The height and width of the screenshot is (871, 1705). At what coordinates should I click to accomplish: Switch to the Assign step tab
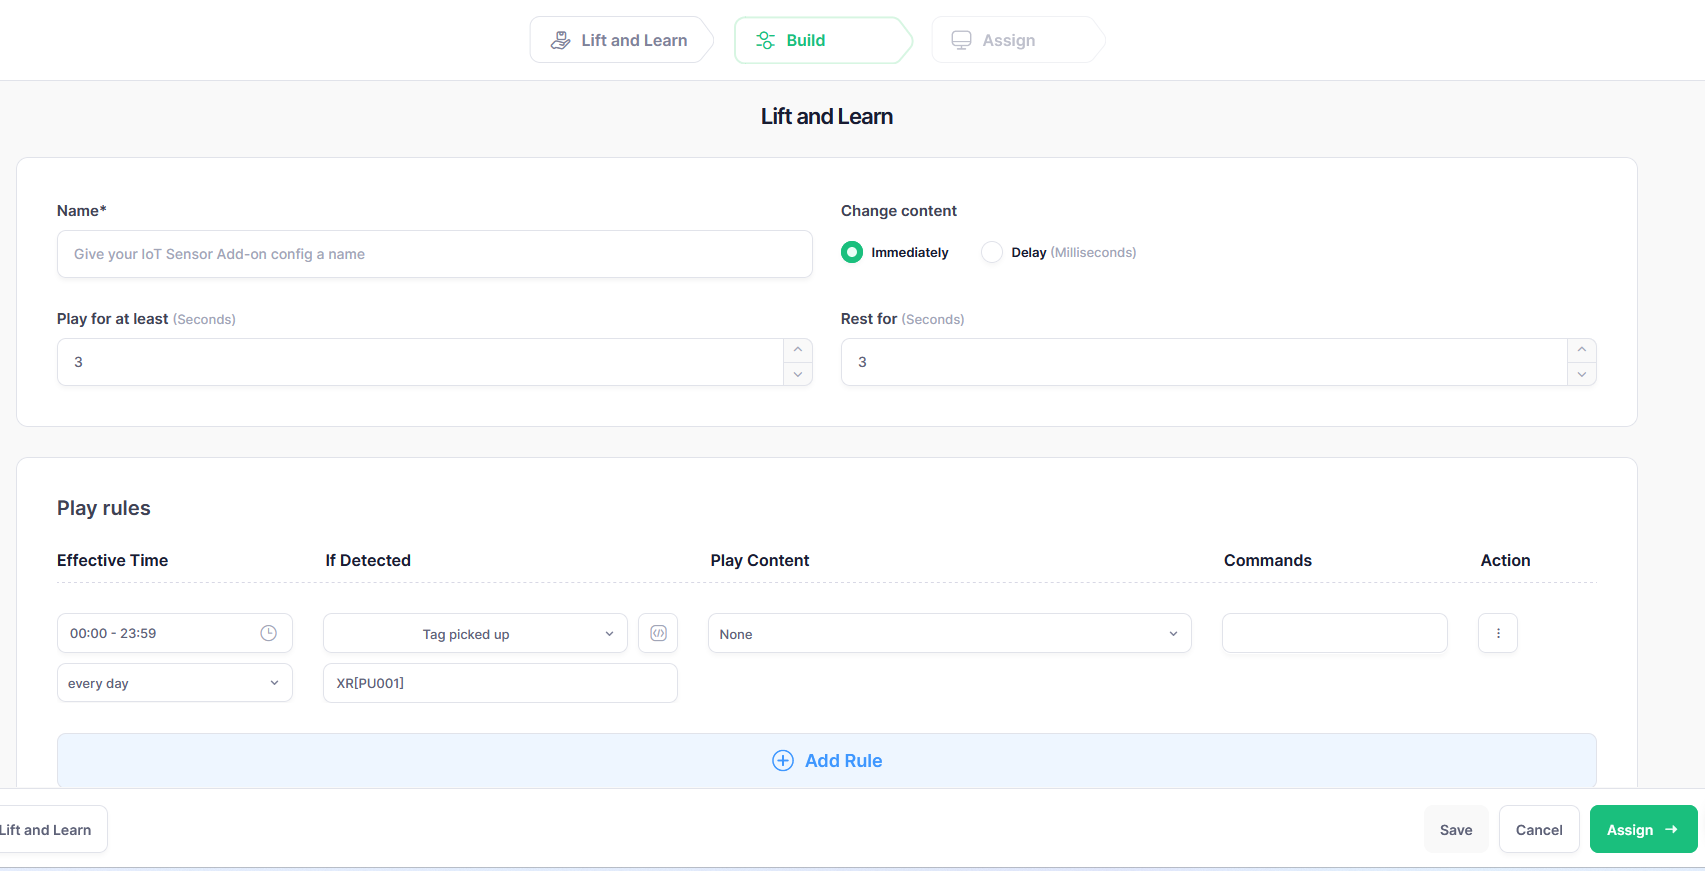1008,40
